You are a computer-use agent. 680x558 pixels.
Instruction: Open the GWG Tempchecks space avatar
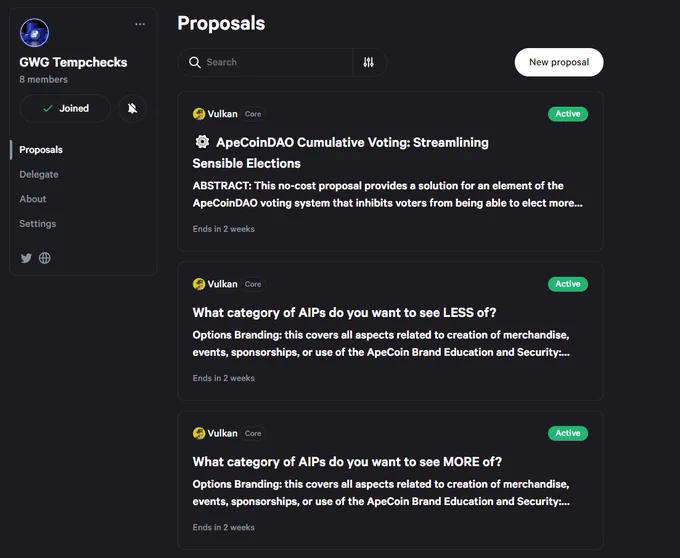[34, 33]
